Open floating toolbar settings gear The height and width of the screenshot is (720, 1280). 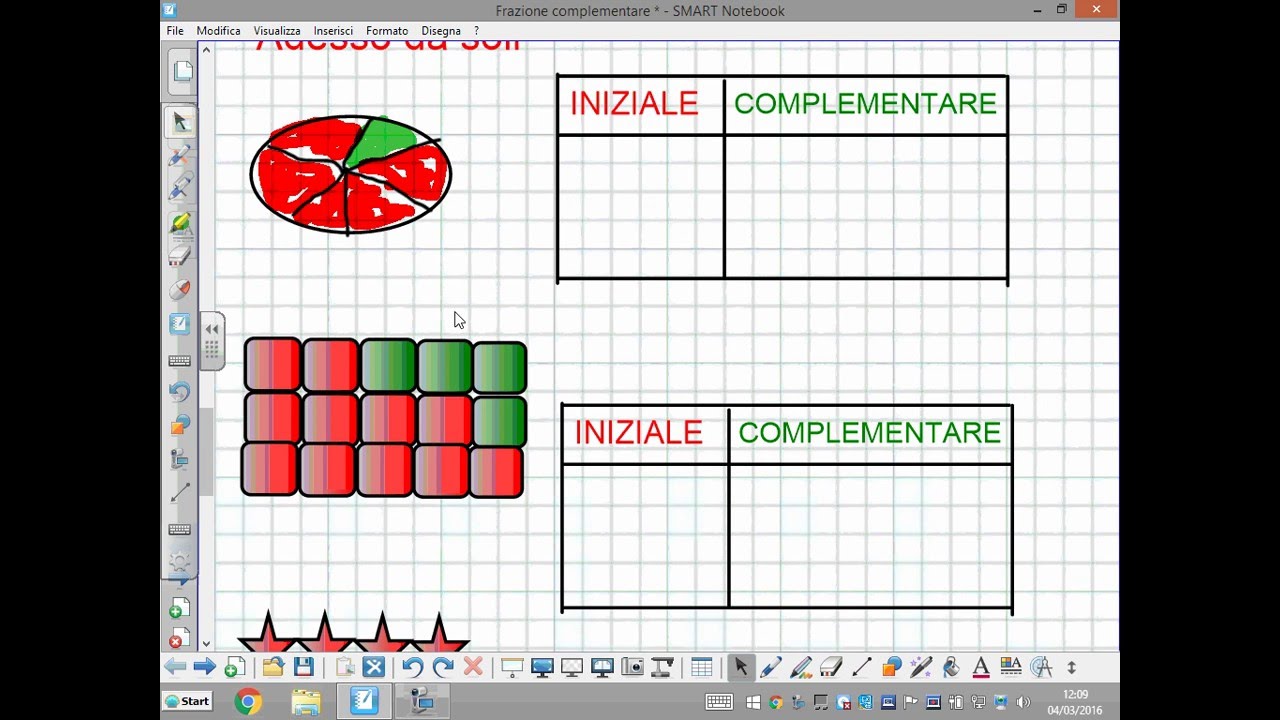coord(180,561)
